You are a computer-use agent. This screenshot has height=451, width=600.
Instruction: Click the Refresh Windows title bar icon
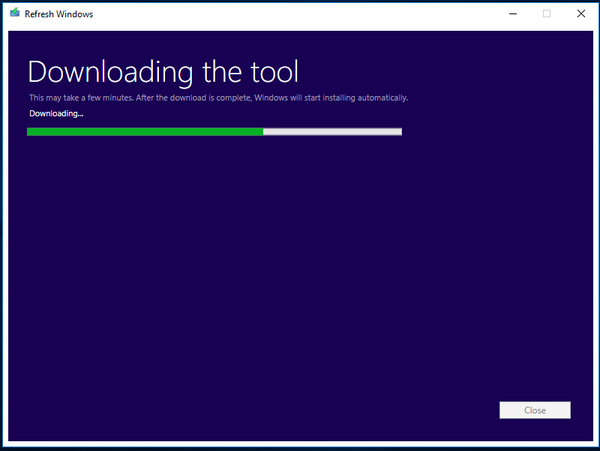15,13
